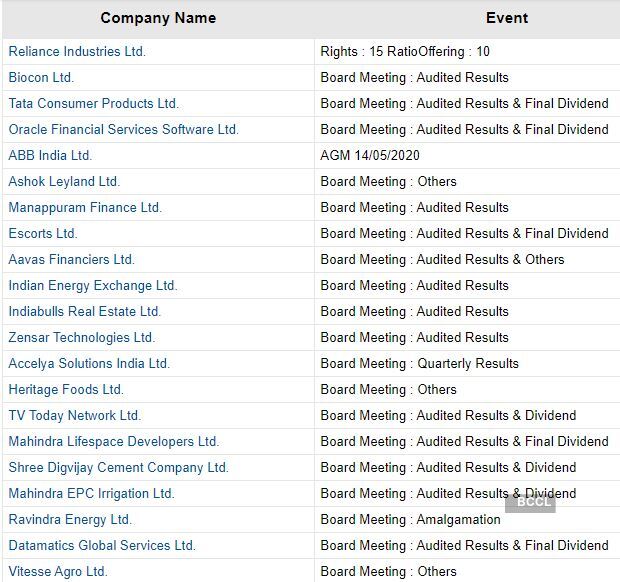Click the Company Name column header
Image resolution: width=620 pixels, height=582 pixels.
pyautogui.click(x=158, y=18)
